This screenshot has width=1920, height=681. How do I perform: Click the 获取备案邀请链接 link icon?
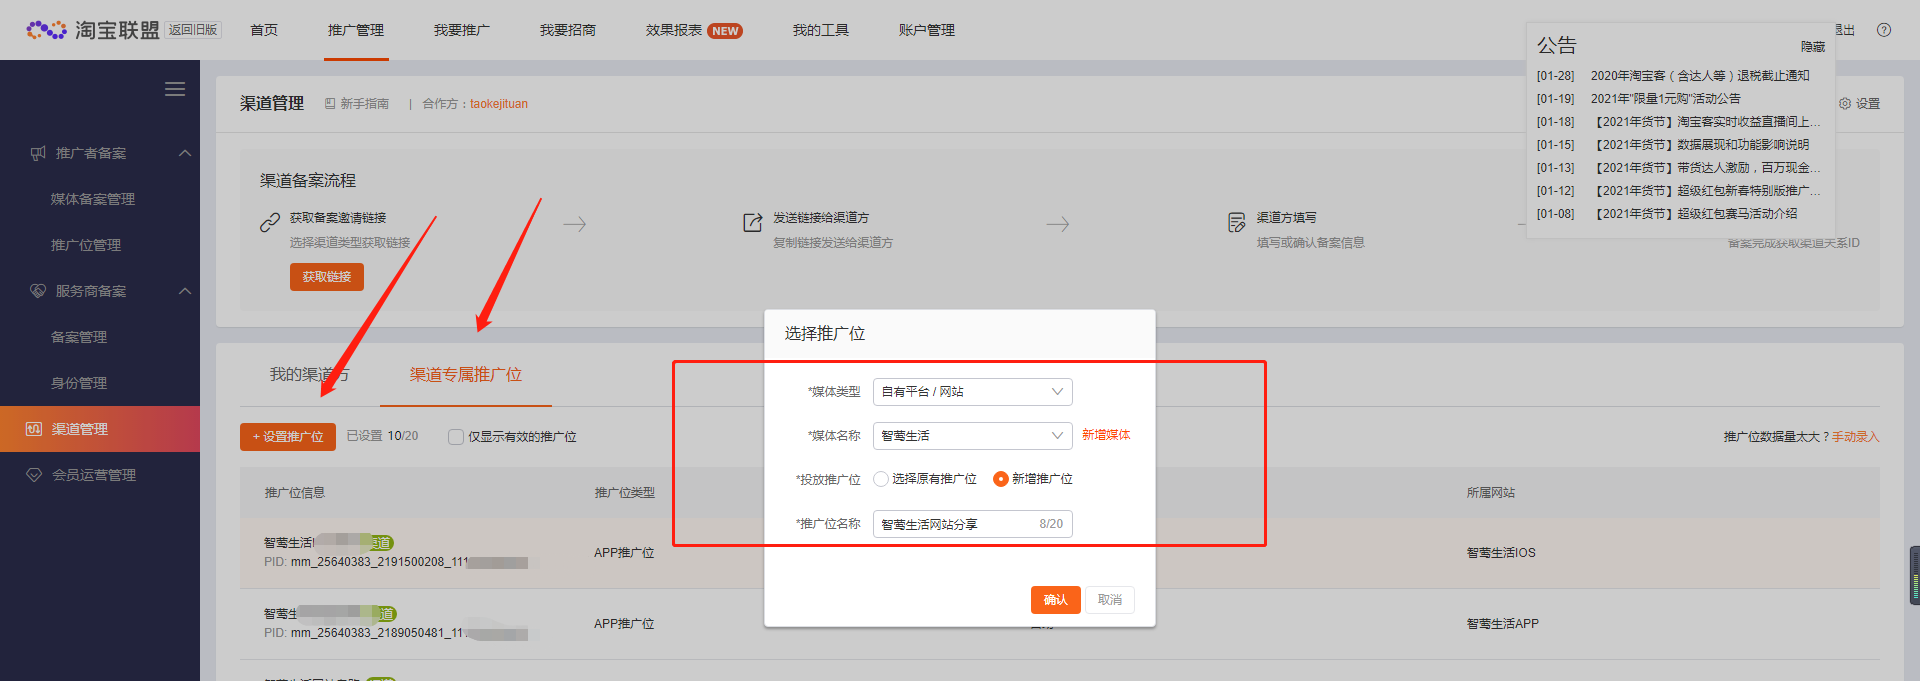point(270,222)
